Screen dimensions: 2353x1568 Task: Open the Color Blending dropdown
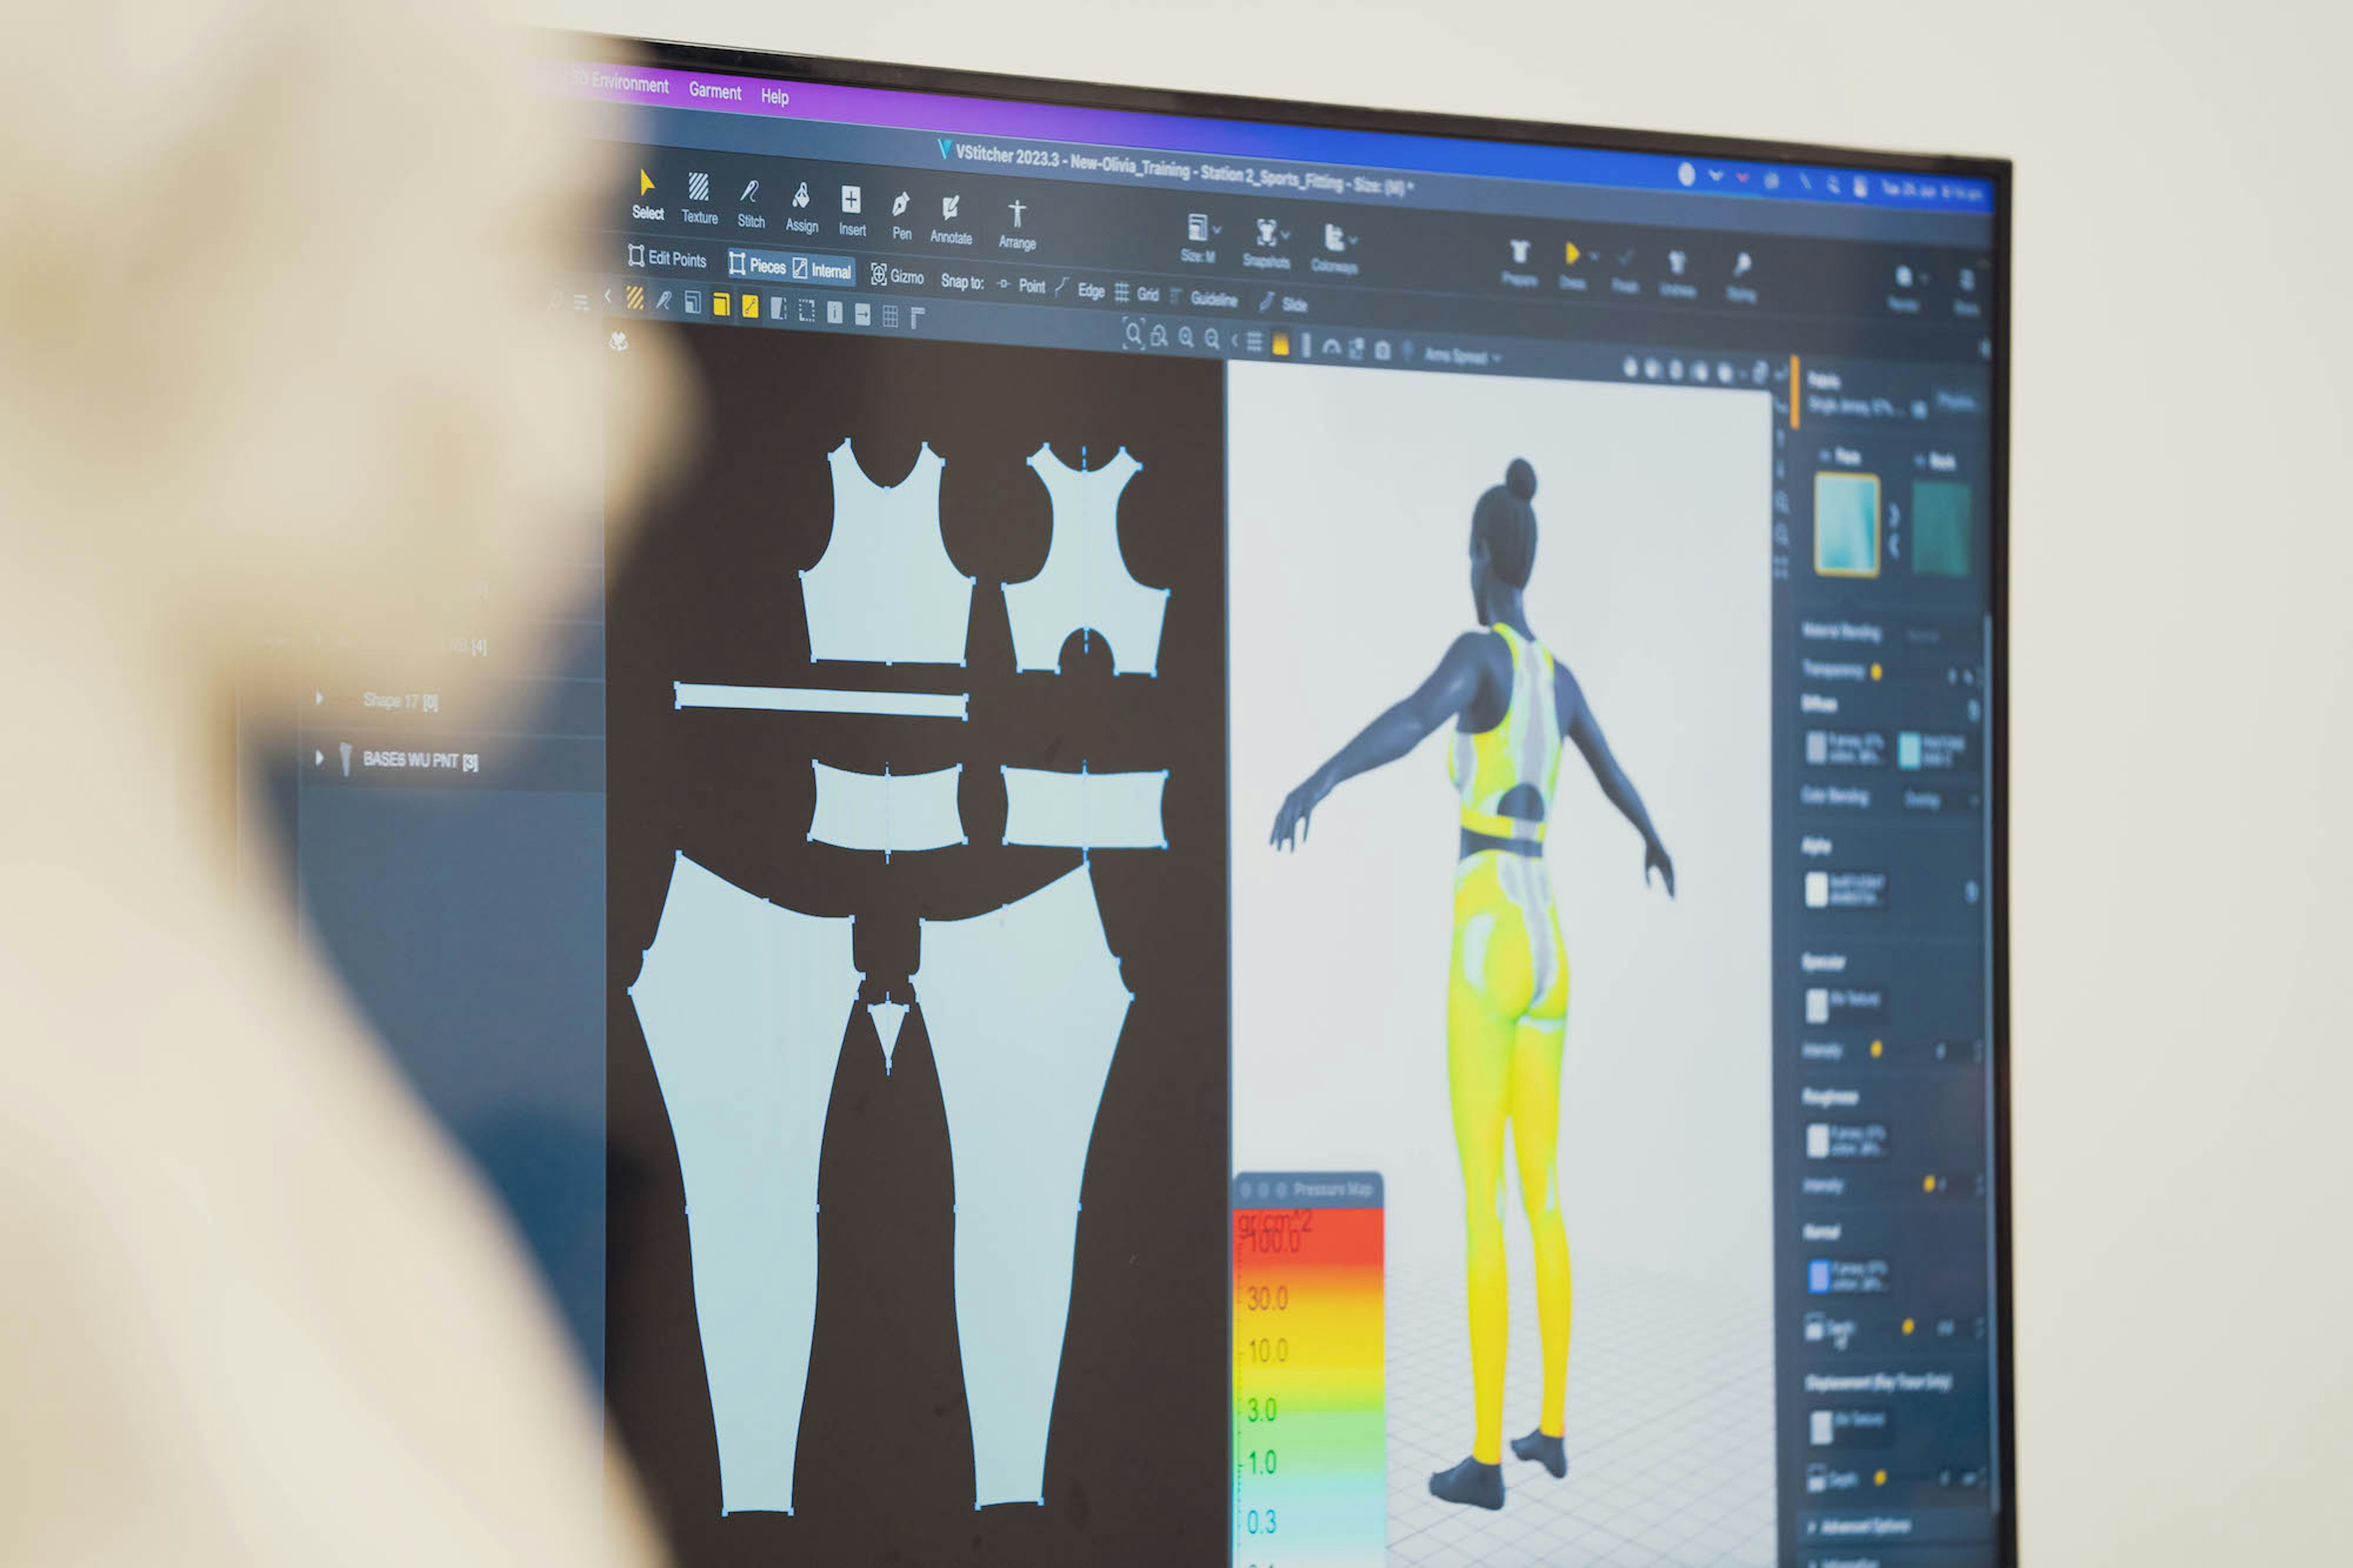[1940, 800]
